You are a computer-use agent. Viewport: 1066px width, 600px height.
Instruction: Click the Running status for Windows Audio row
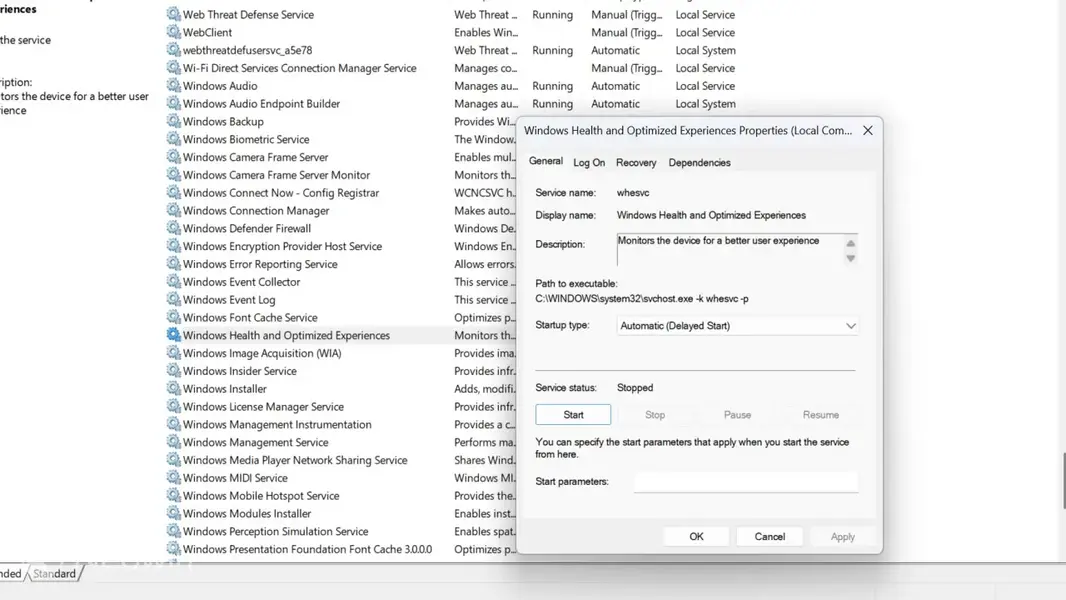552,86
